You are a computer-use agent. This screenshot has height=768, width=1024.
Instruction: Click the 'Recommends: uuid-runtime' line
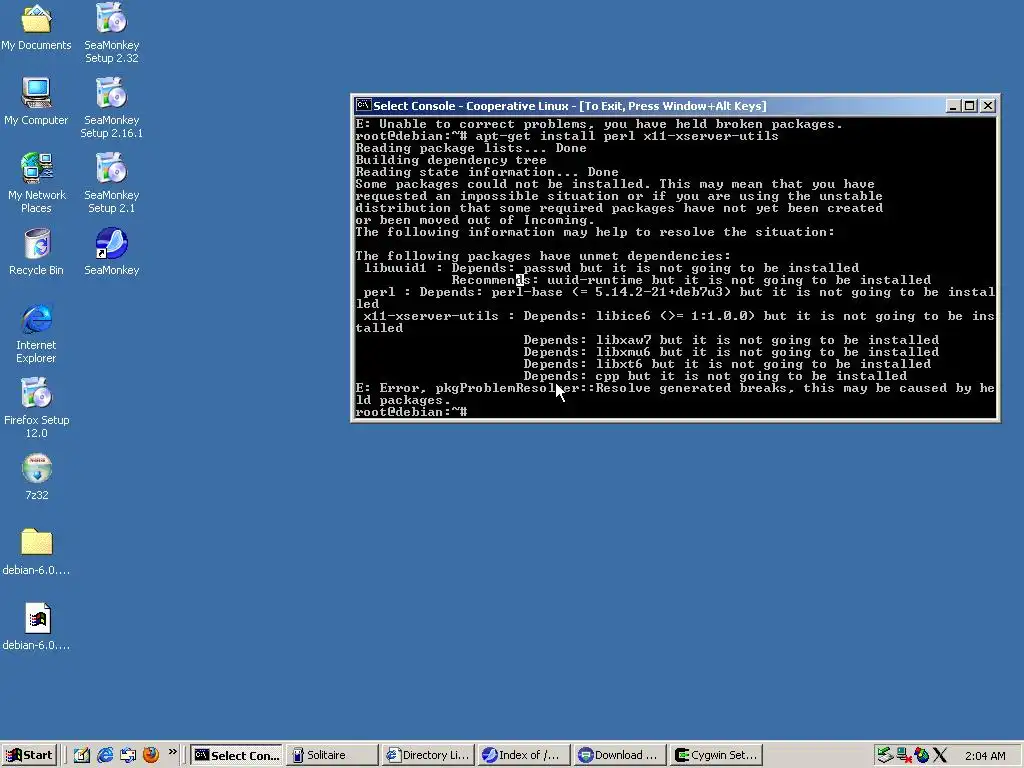[691, 280]
